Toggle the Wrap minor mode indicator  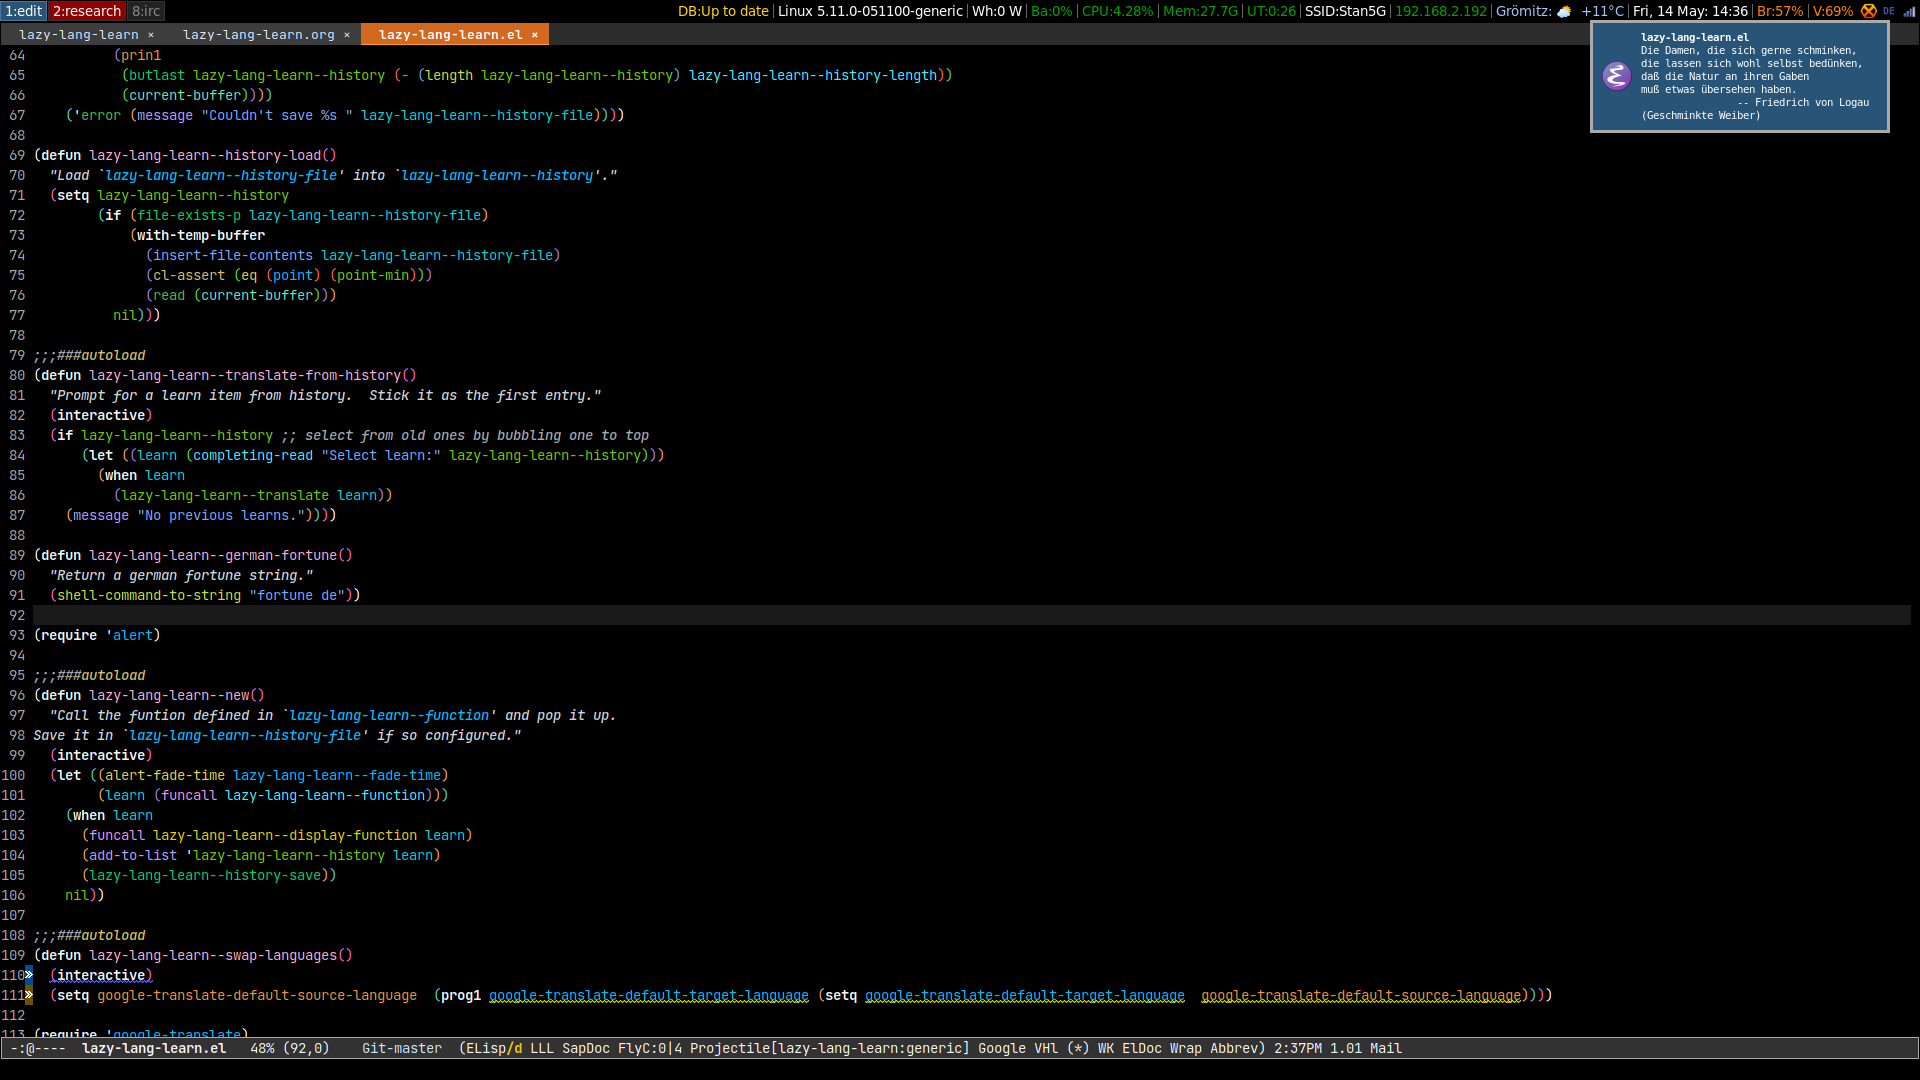pos(1185,1048)
